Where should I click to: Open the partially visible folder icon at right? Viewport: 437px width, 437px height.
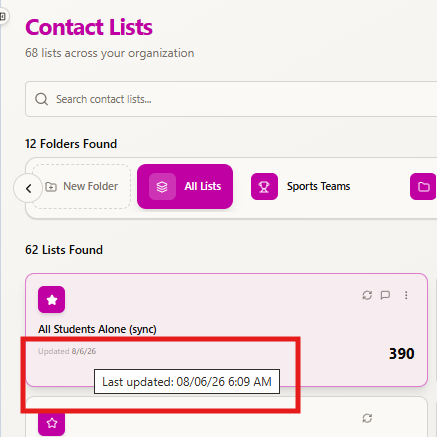(x=423, y=187)
